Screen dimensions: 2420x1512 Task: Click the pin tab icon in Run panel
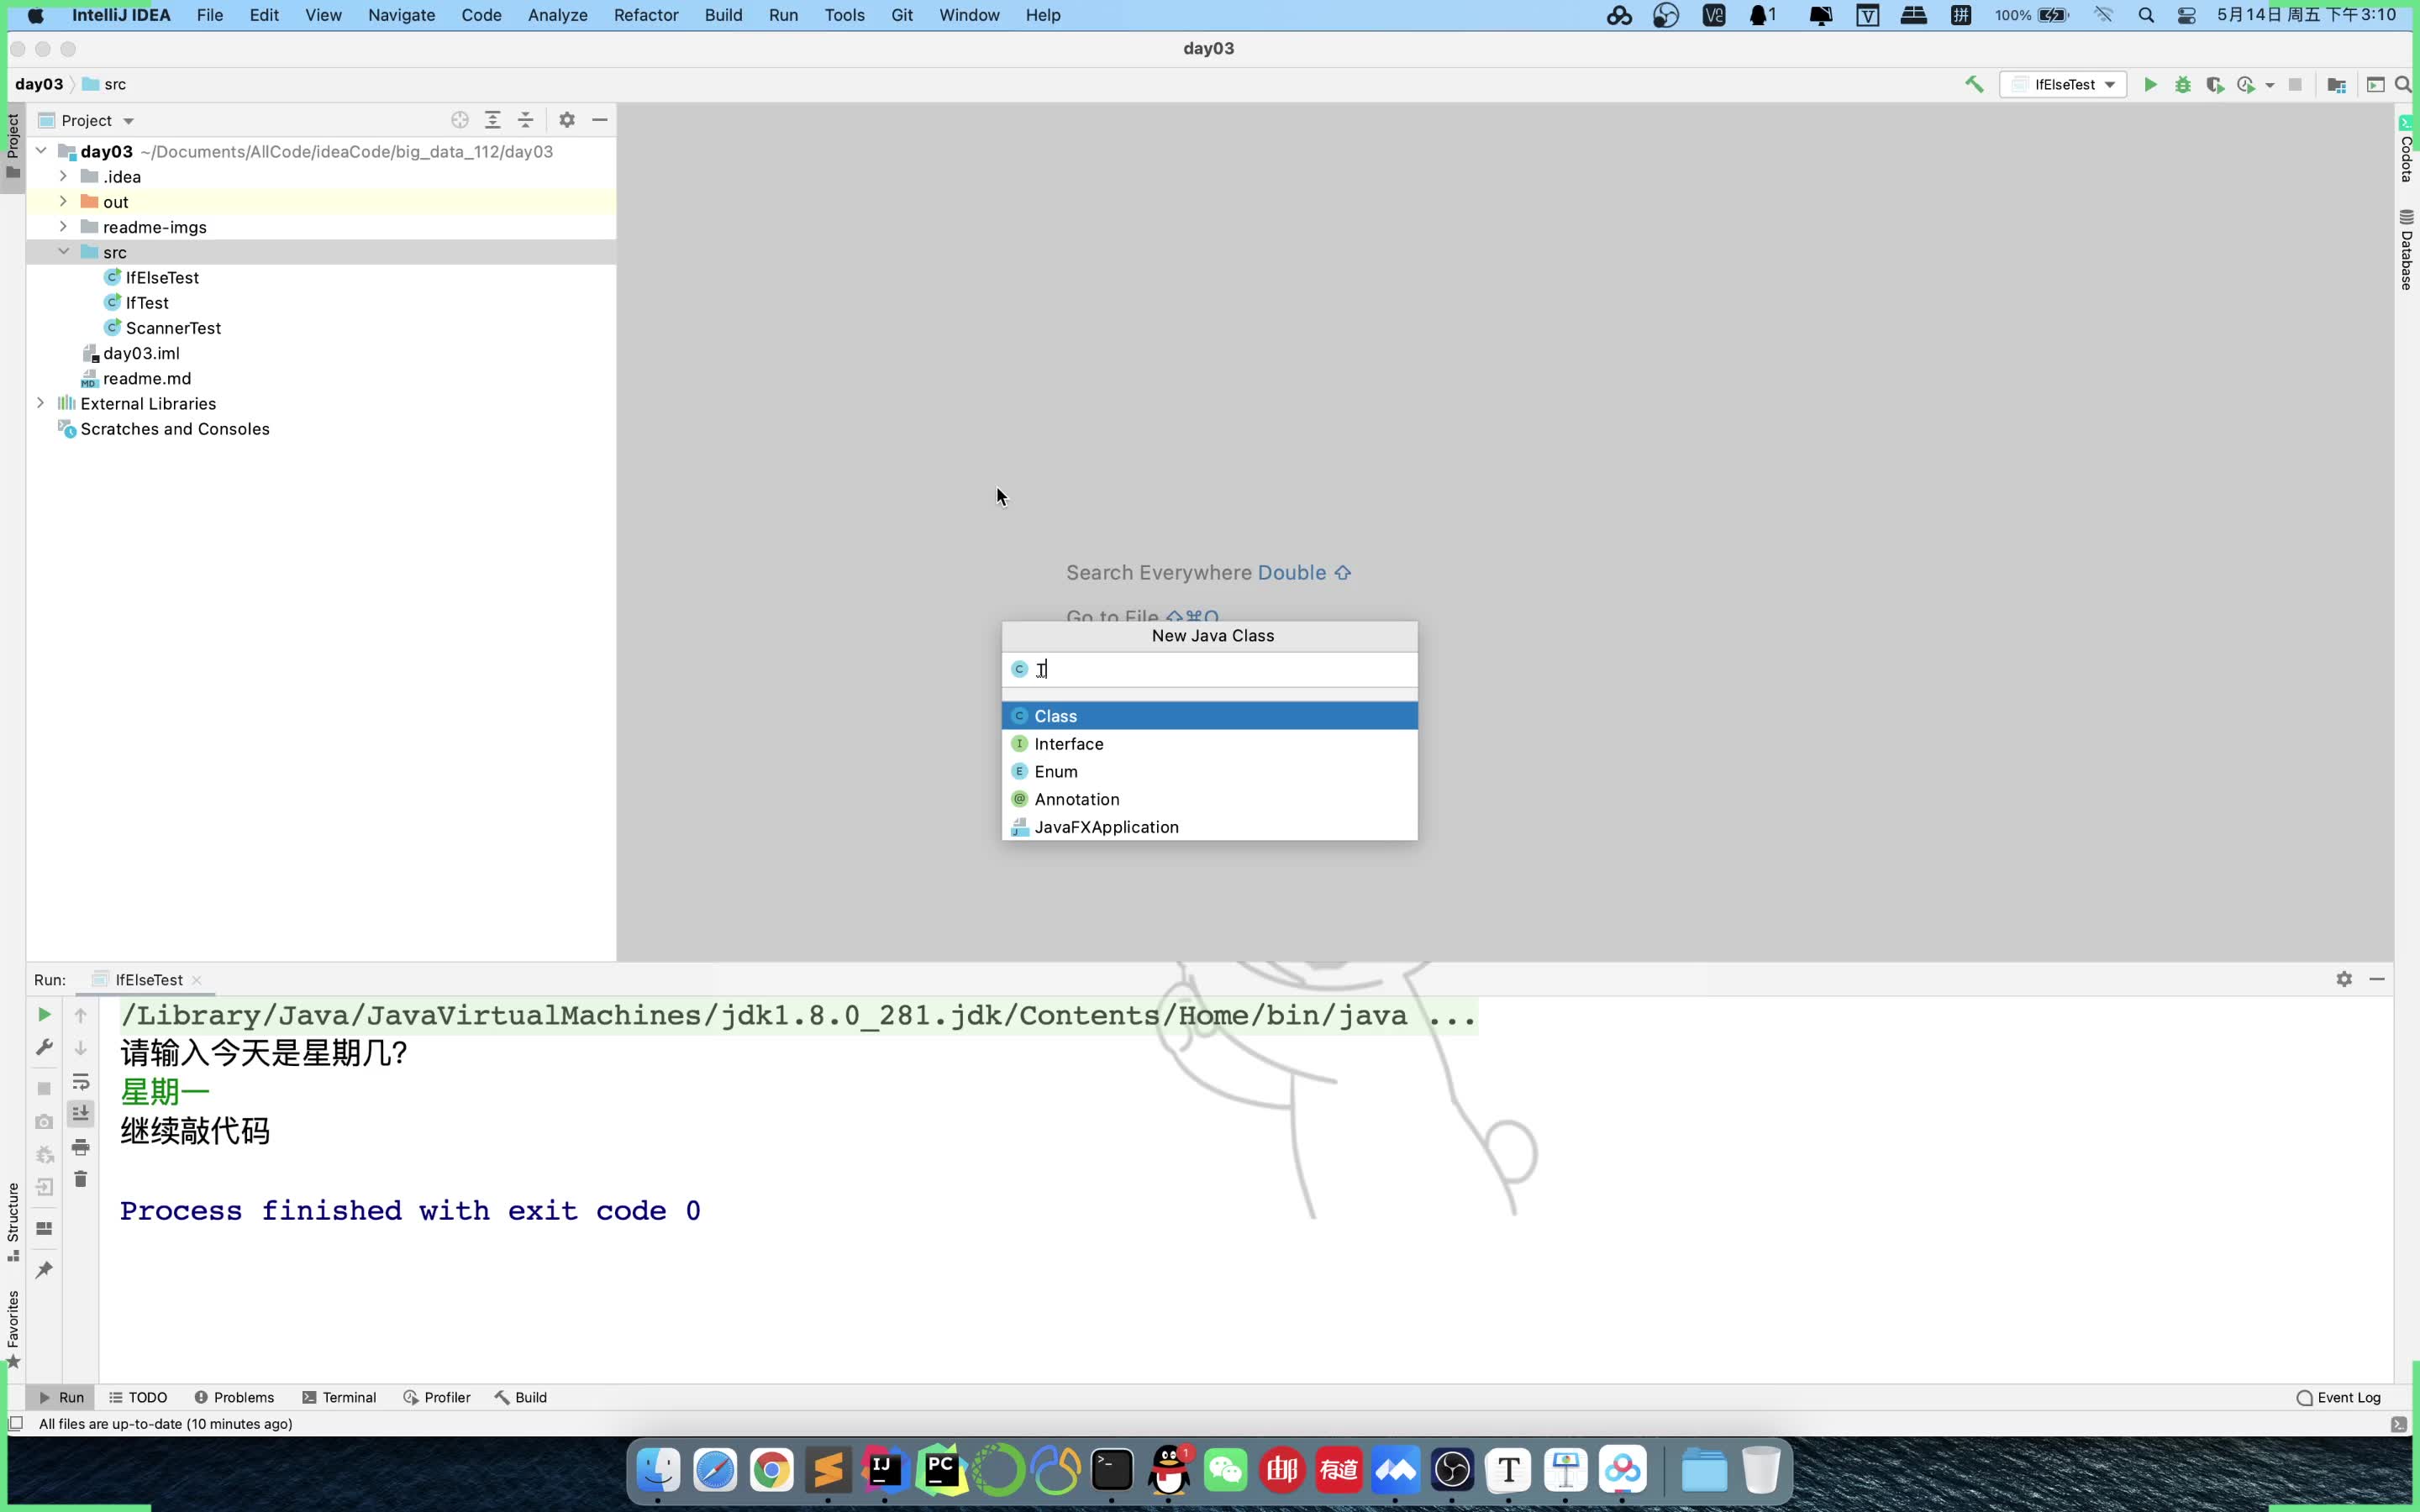(44, 1270)
